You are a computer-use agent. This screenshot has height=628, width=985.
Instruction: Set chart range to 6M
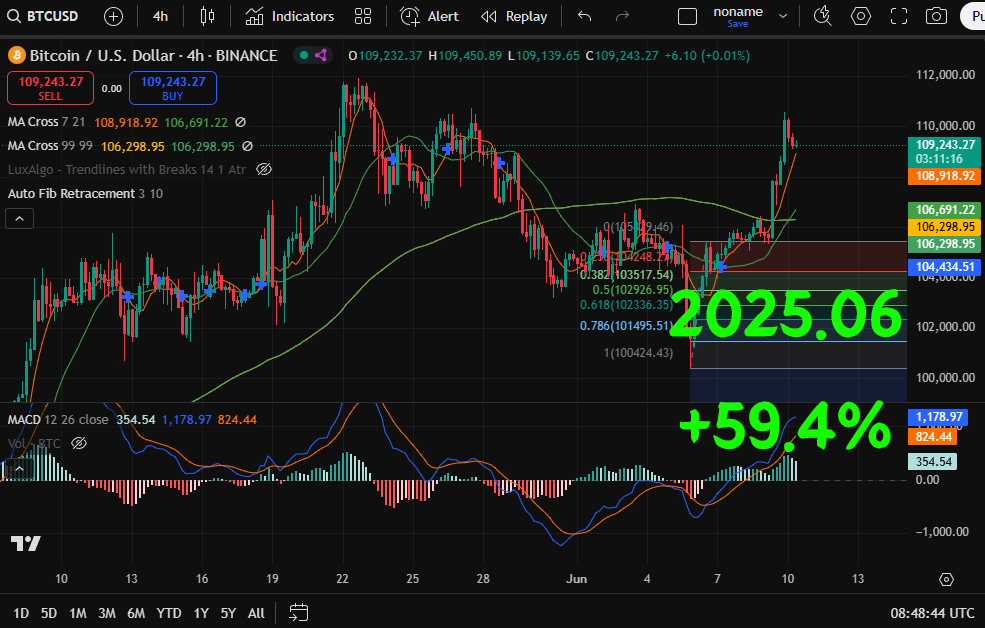pos(136,613)
